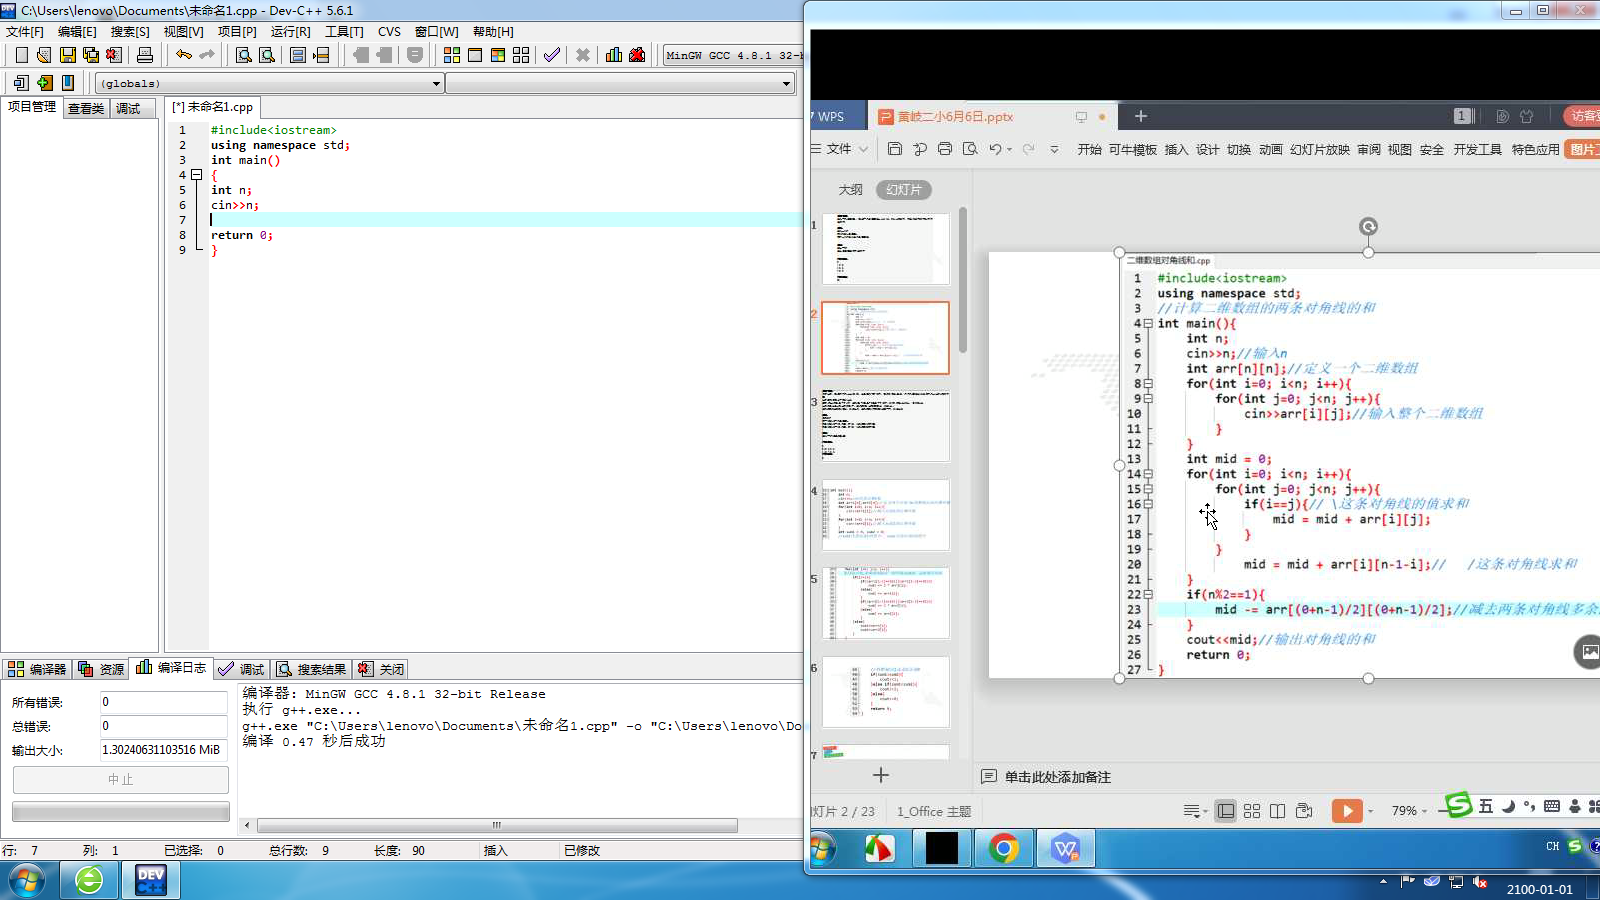Click Find icon in Dev-C++ toolbar
1600x900 pixels.
coord(243,55)
